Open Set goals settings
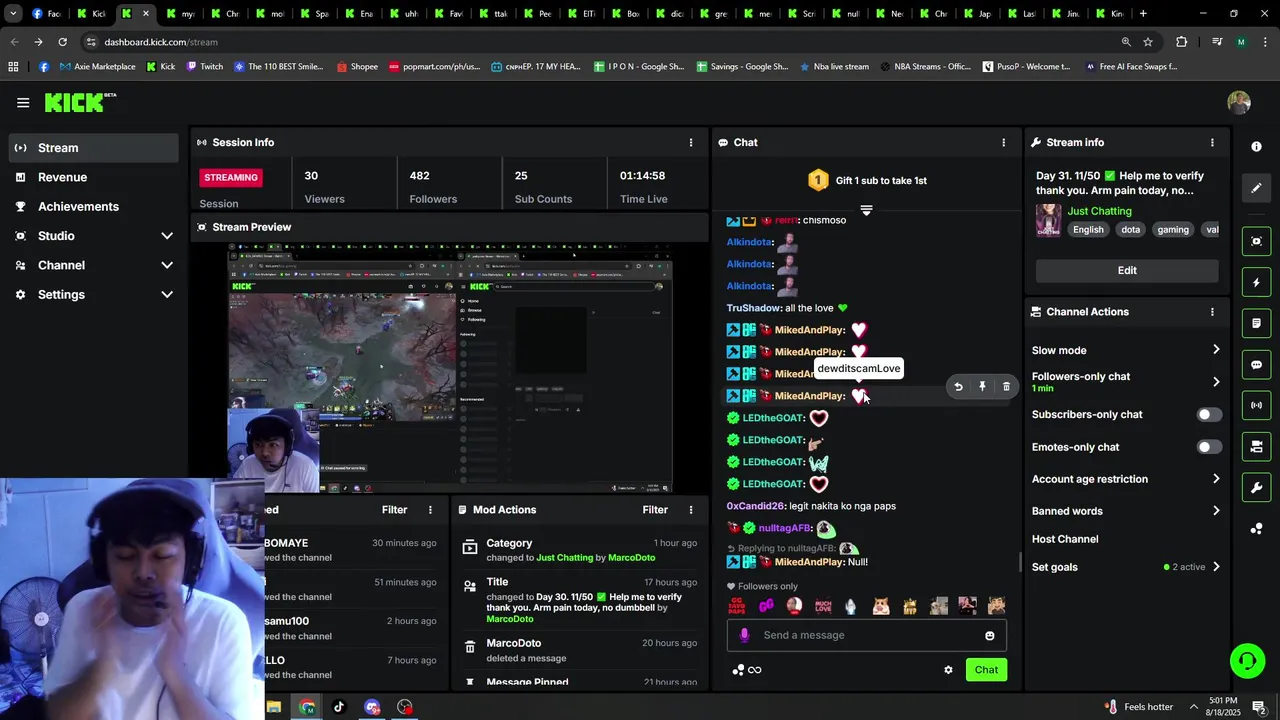The image size is (1280, 720). tap(1126, 567)
